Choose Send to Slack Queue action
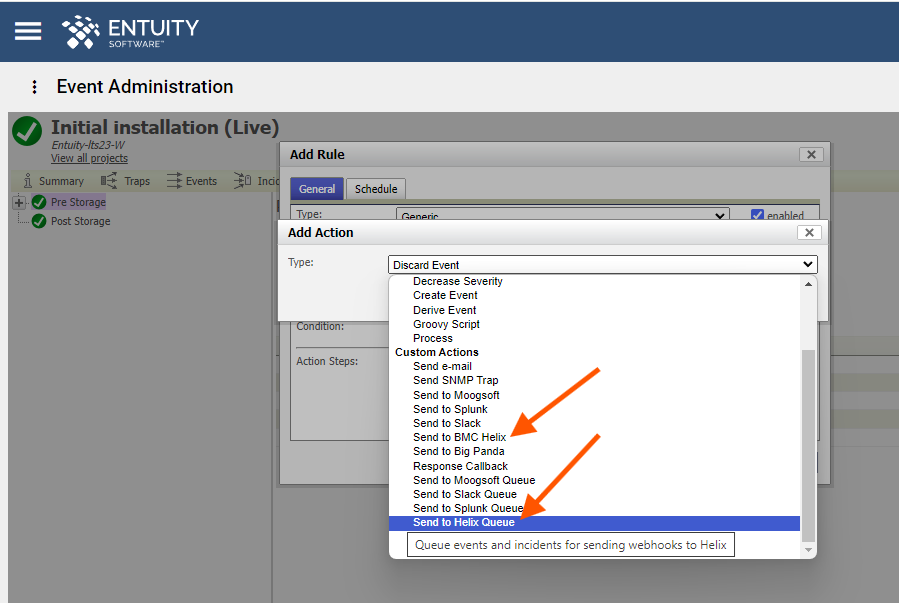 pos(464,494)
